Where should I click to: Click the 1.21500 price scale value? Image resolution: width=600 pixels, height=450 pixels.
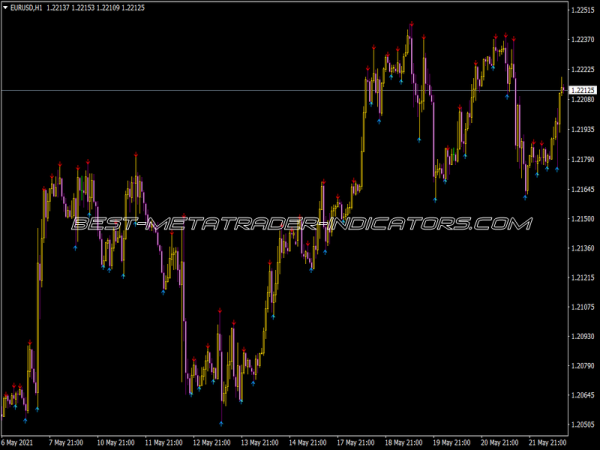point(582,218)
